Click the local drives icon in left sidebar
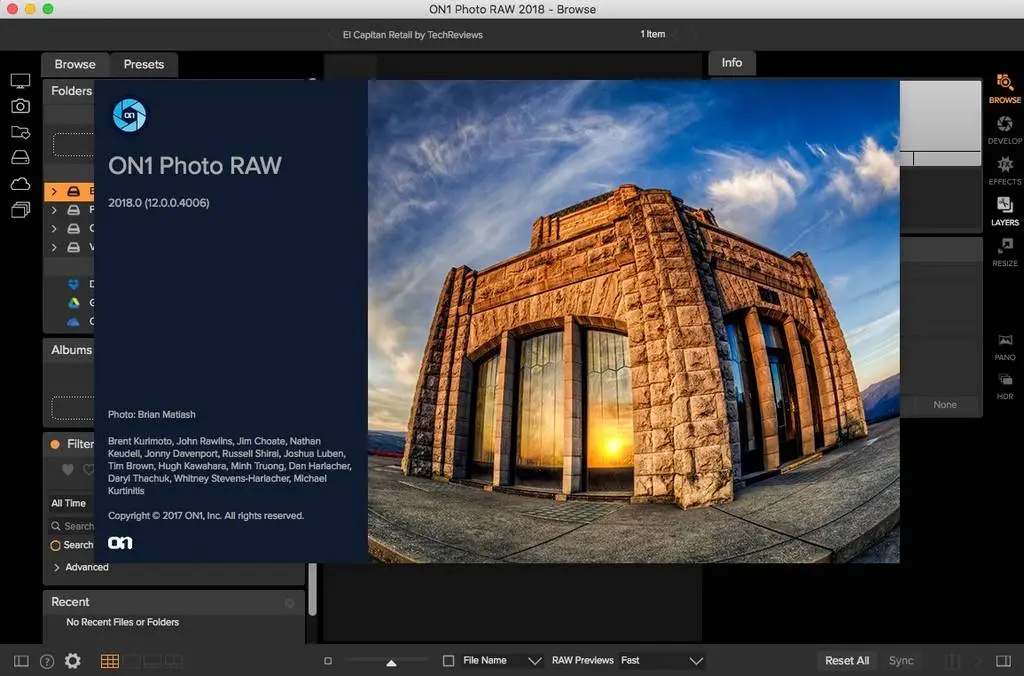 coord(20,157)
